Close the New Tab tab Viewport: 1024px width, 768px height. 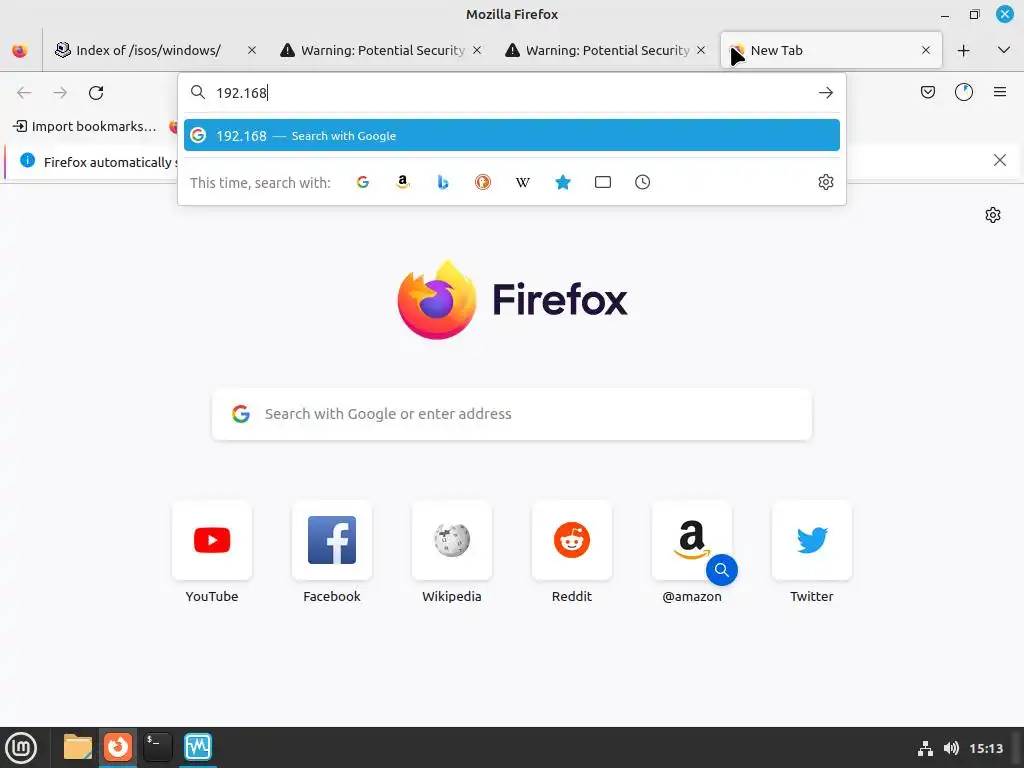tap(925, 50)
